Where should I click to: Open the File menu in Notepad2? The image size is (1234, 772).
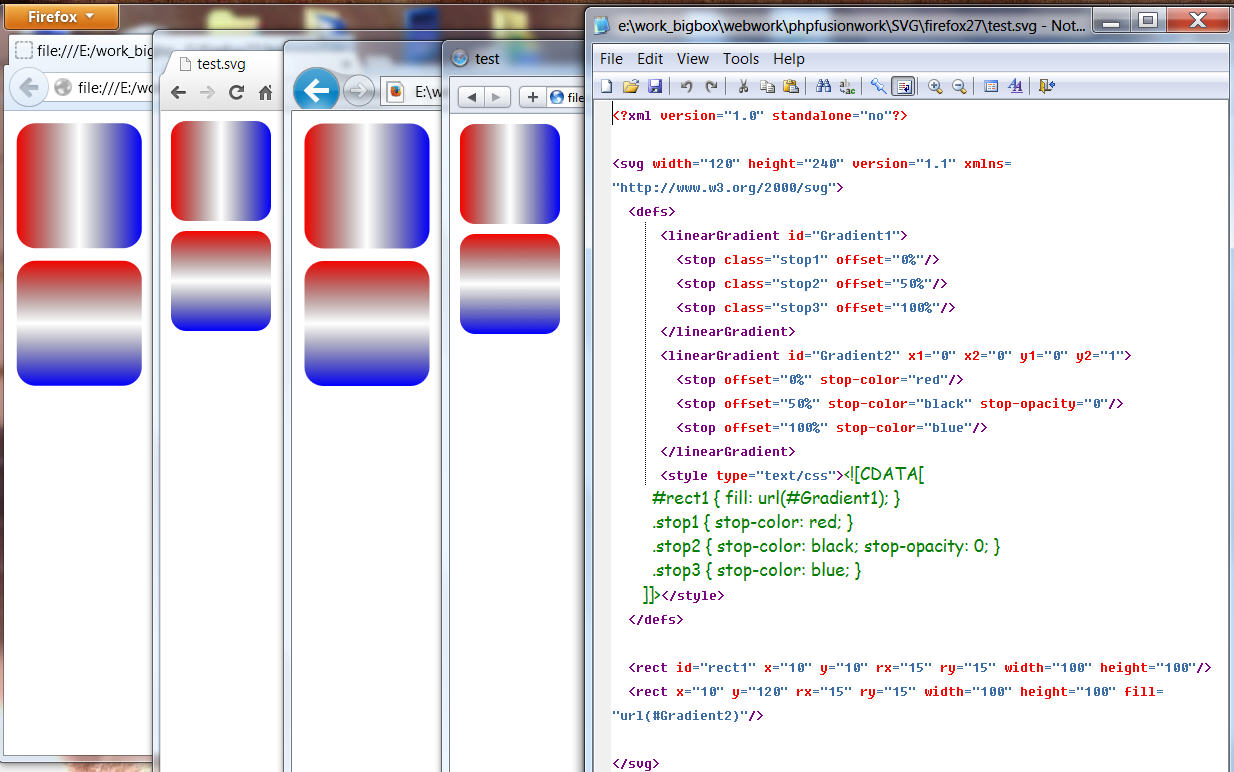click(x=611, y=59)
